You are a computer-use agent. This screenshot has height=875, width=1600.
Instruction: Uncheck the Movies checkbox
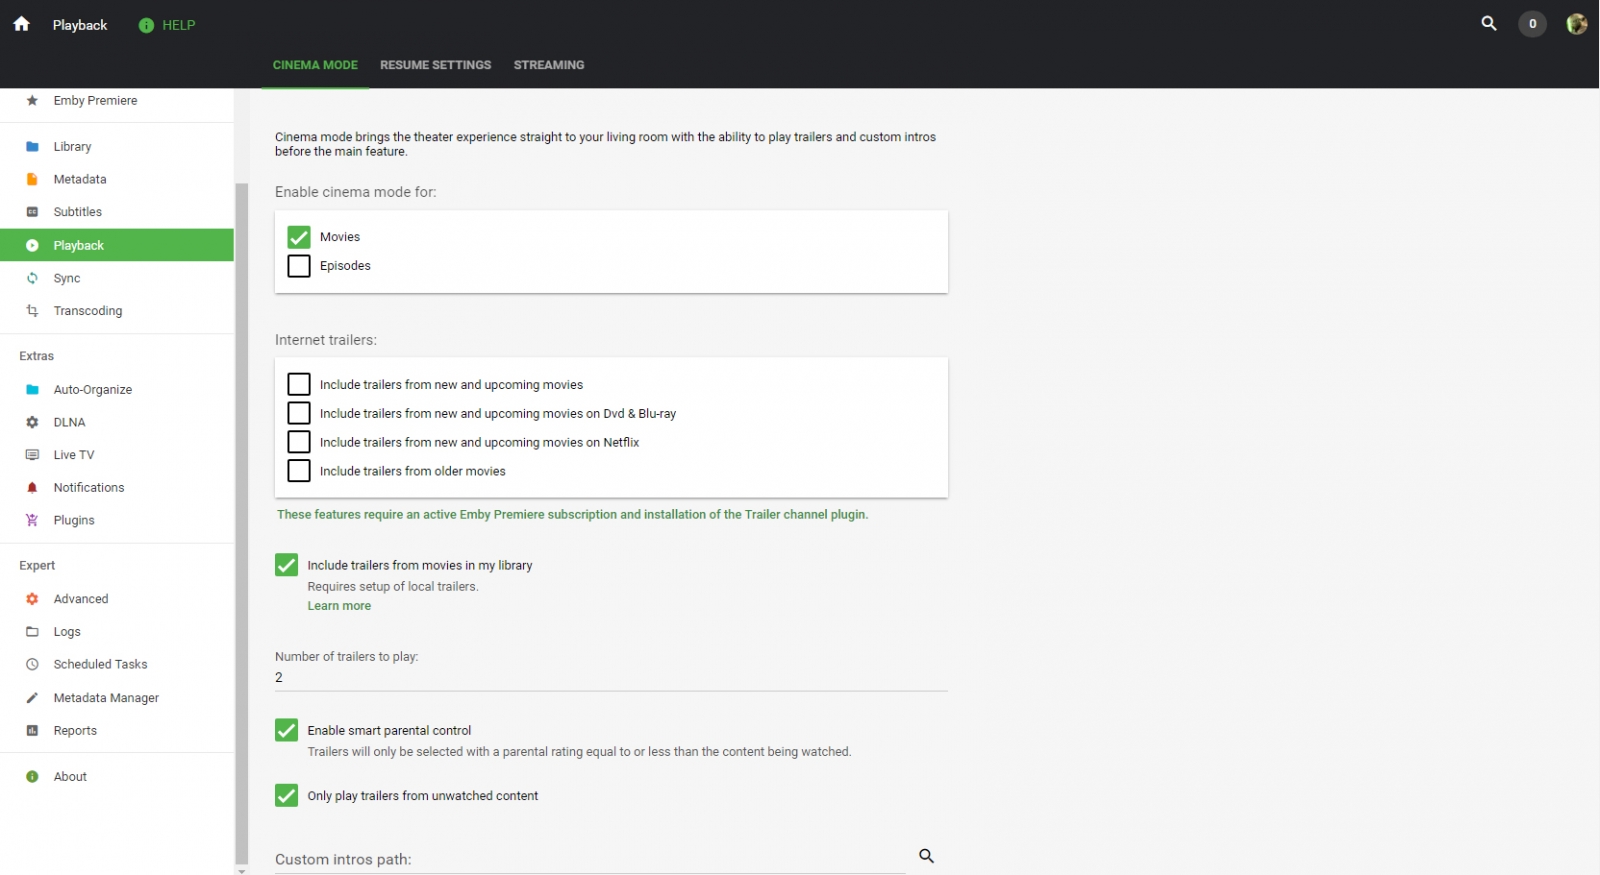pyautogui.click(x=298, y=237)
